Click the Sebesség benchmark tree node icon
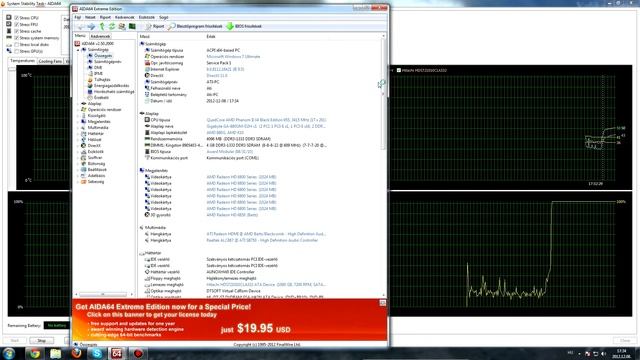This screenshot has width=640, height=360. point(83,182)
